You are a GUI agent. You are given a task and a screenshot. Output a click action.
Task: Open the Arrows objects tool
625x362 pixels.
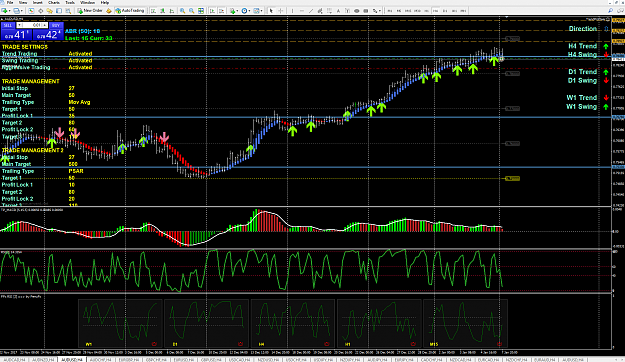[x=375, y=11]
